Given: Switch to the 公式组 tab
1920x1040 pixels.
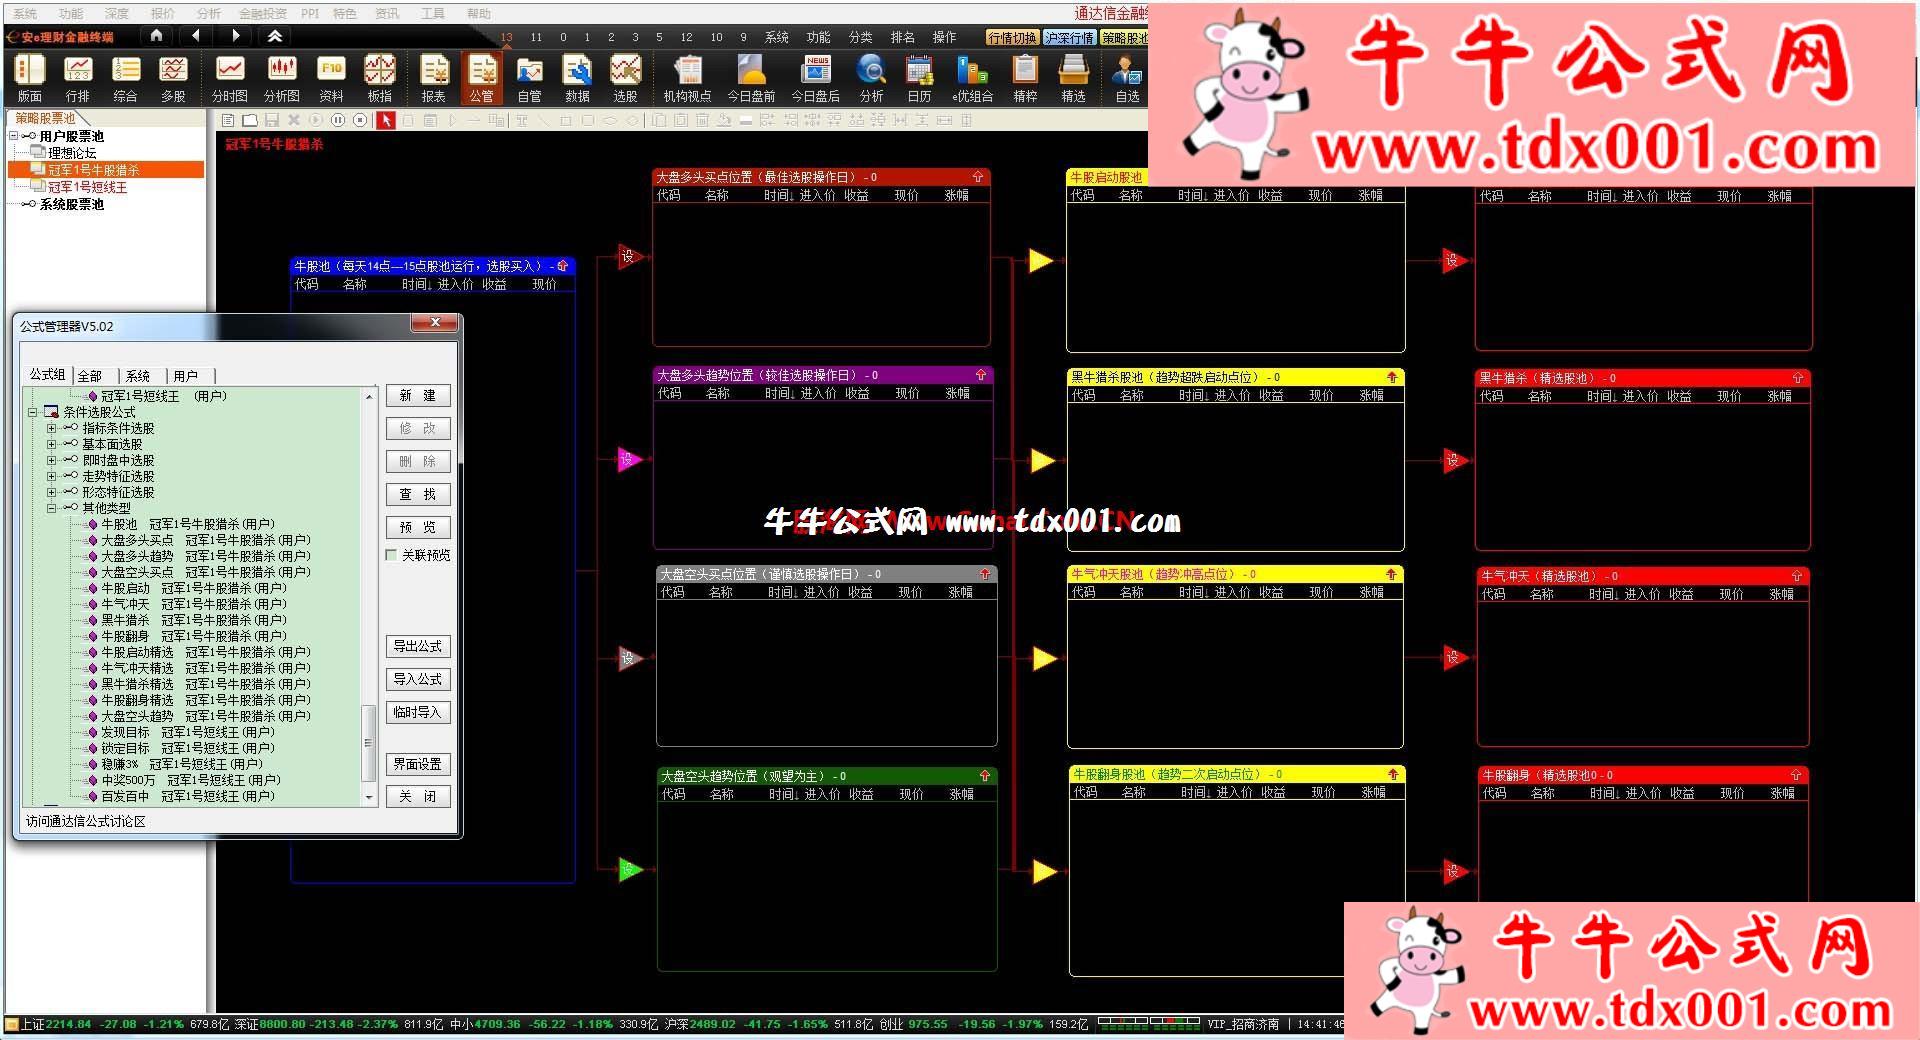Looking at the screenshot, I should (47, 375).
